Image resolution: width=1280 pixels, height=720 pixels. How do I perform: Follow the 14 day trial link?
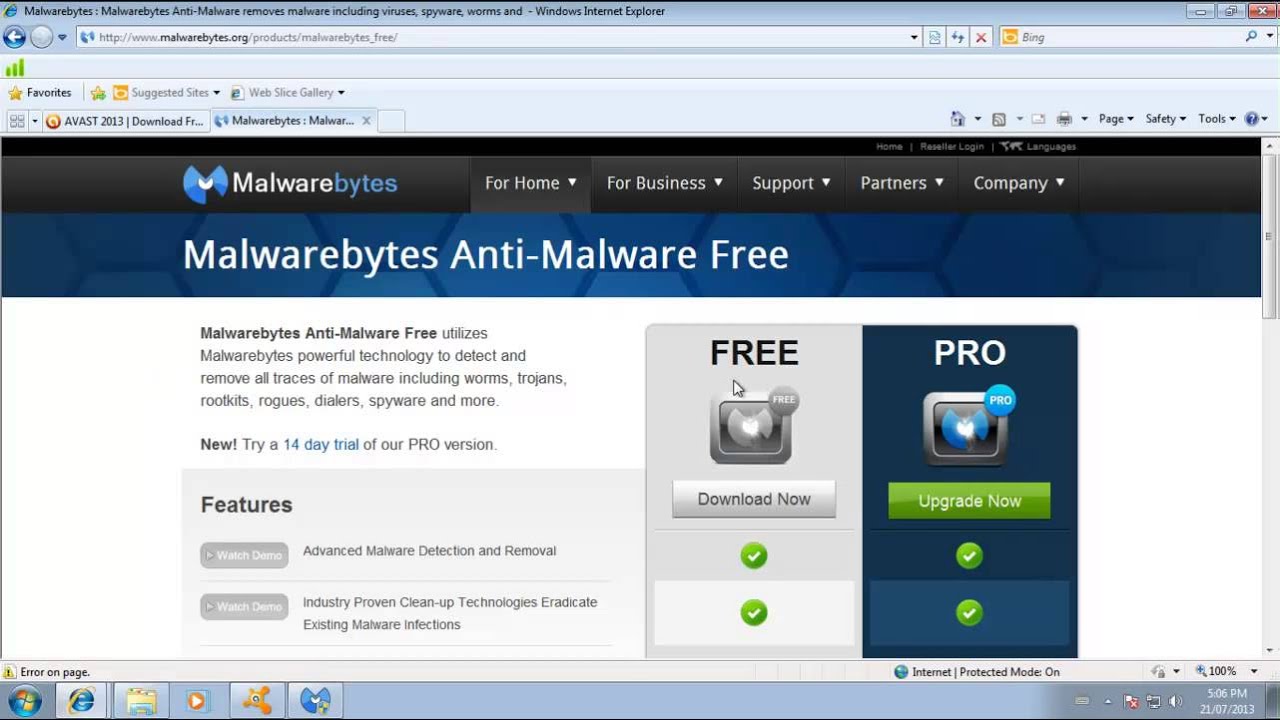coord(320,444)
